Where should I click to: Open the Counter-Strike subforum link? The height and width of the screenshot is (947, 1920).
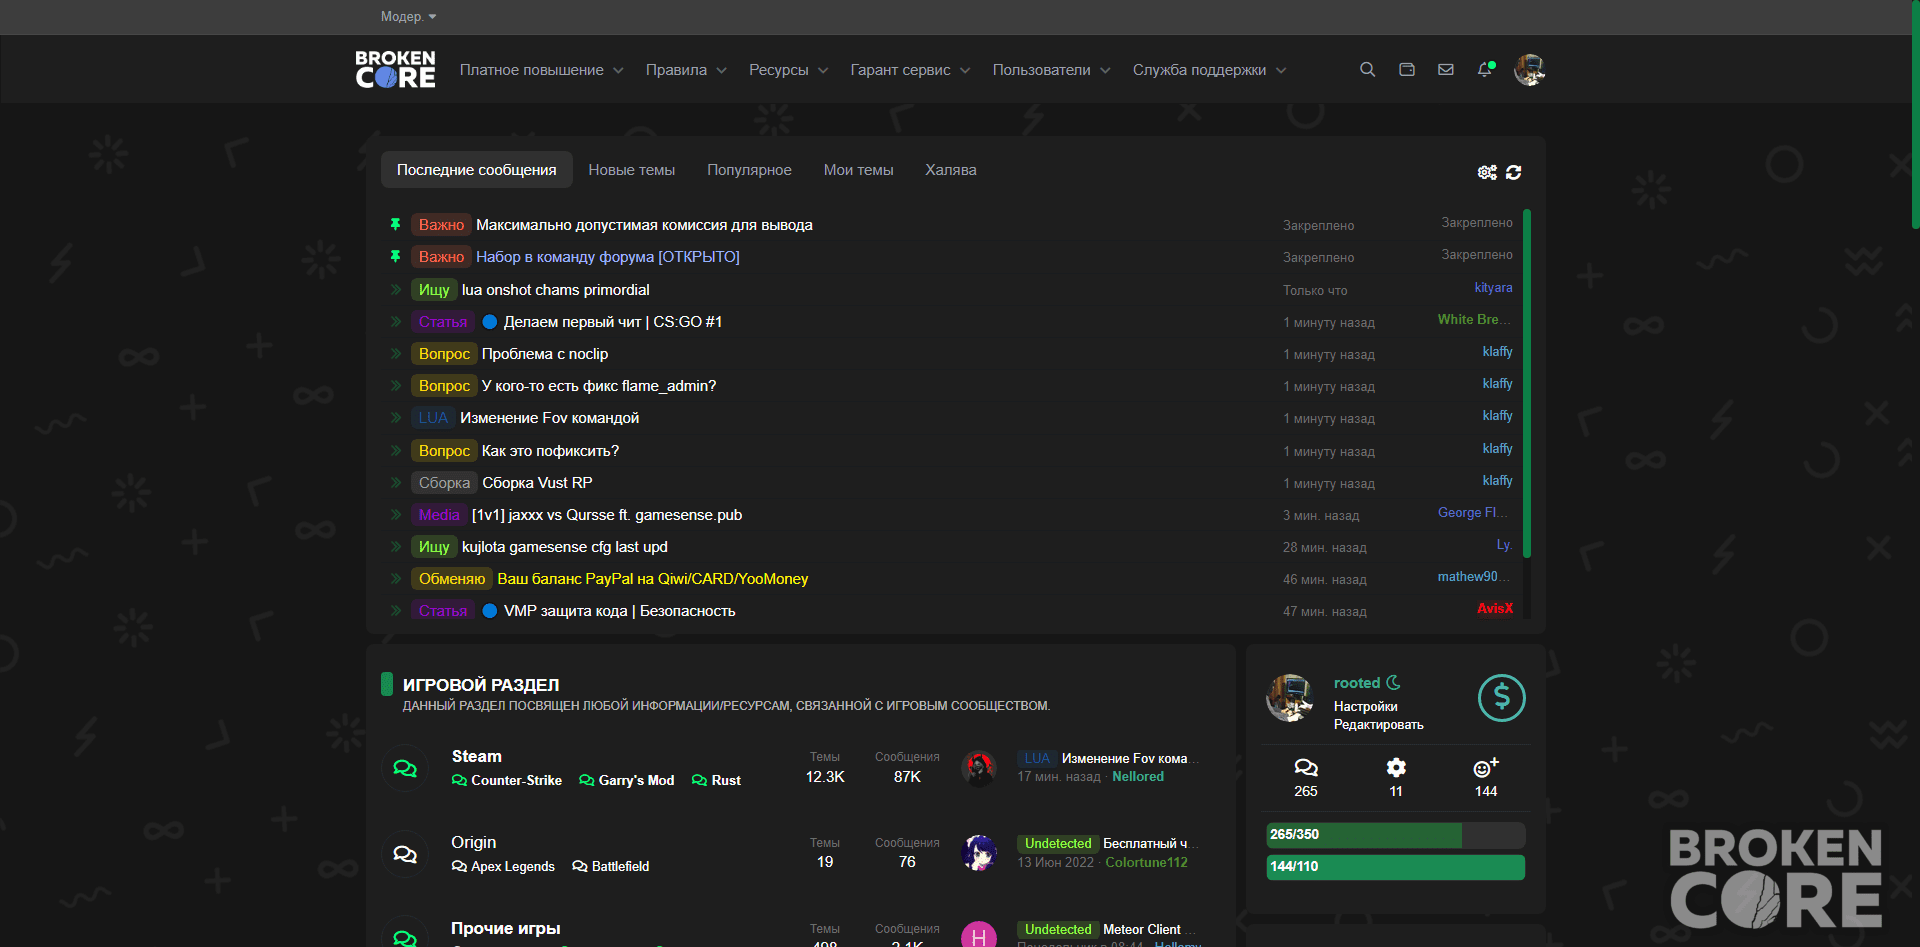pyautogui.click(x=507, y=781)
